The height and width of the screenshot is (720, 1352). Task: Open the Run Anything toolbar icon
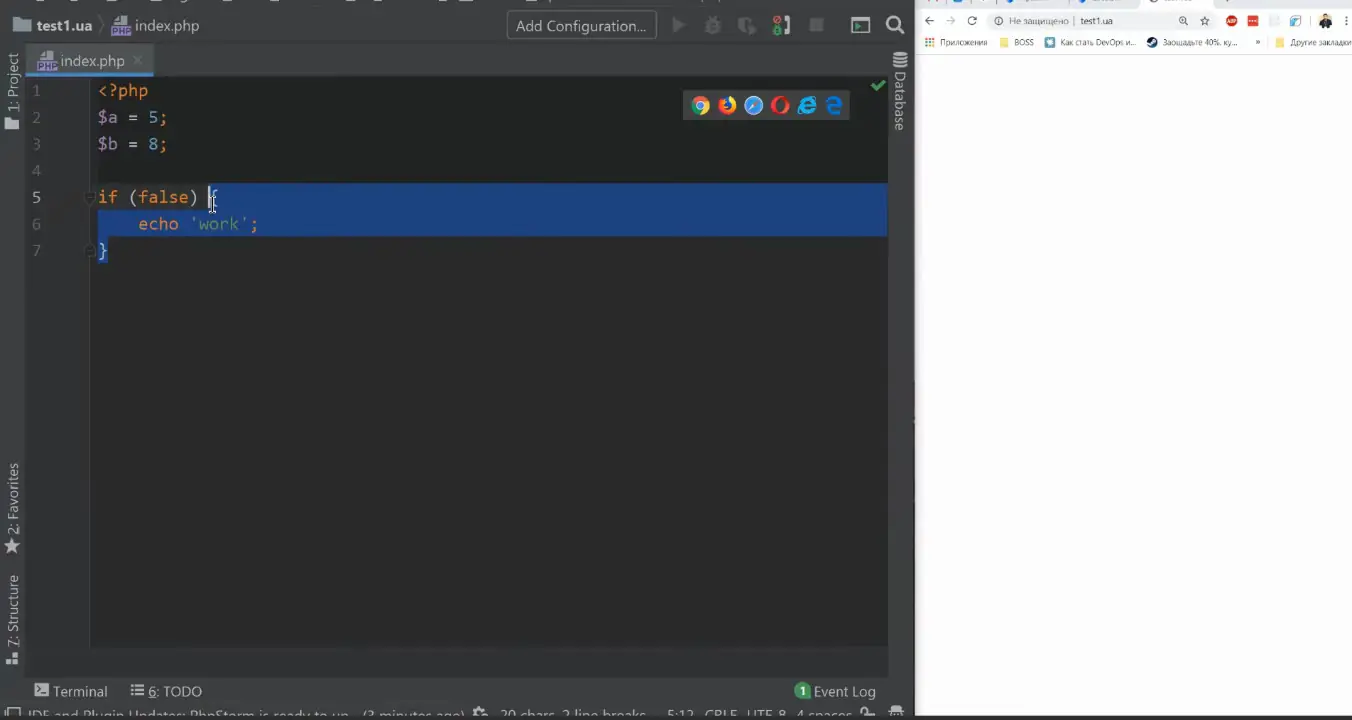coord(860,26)
